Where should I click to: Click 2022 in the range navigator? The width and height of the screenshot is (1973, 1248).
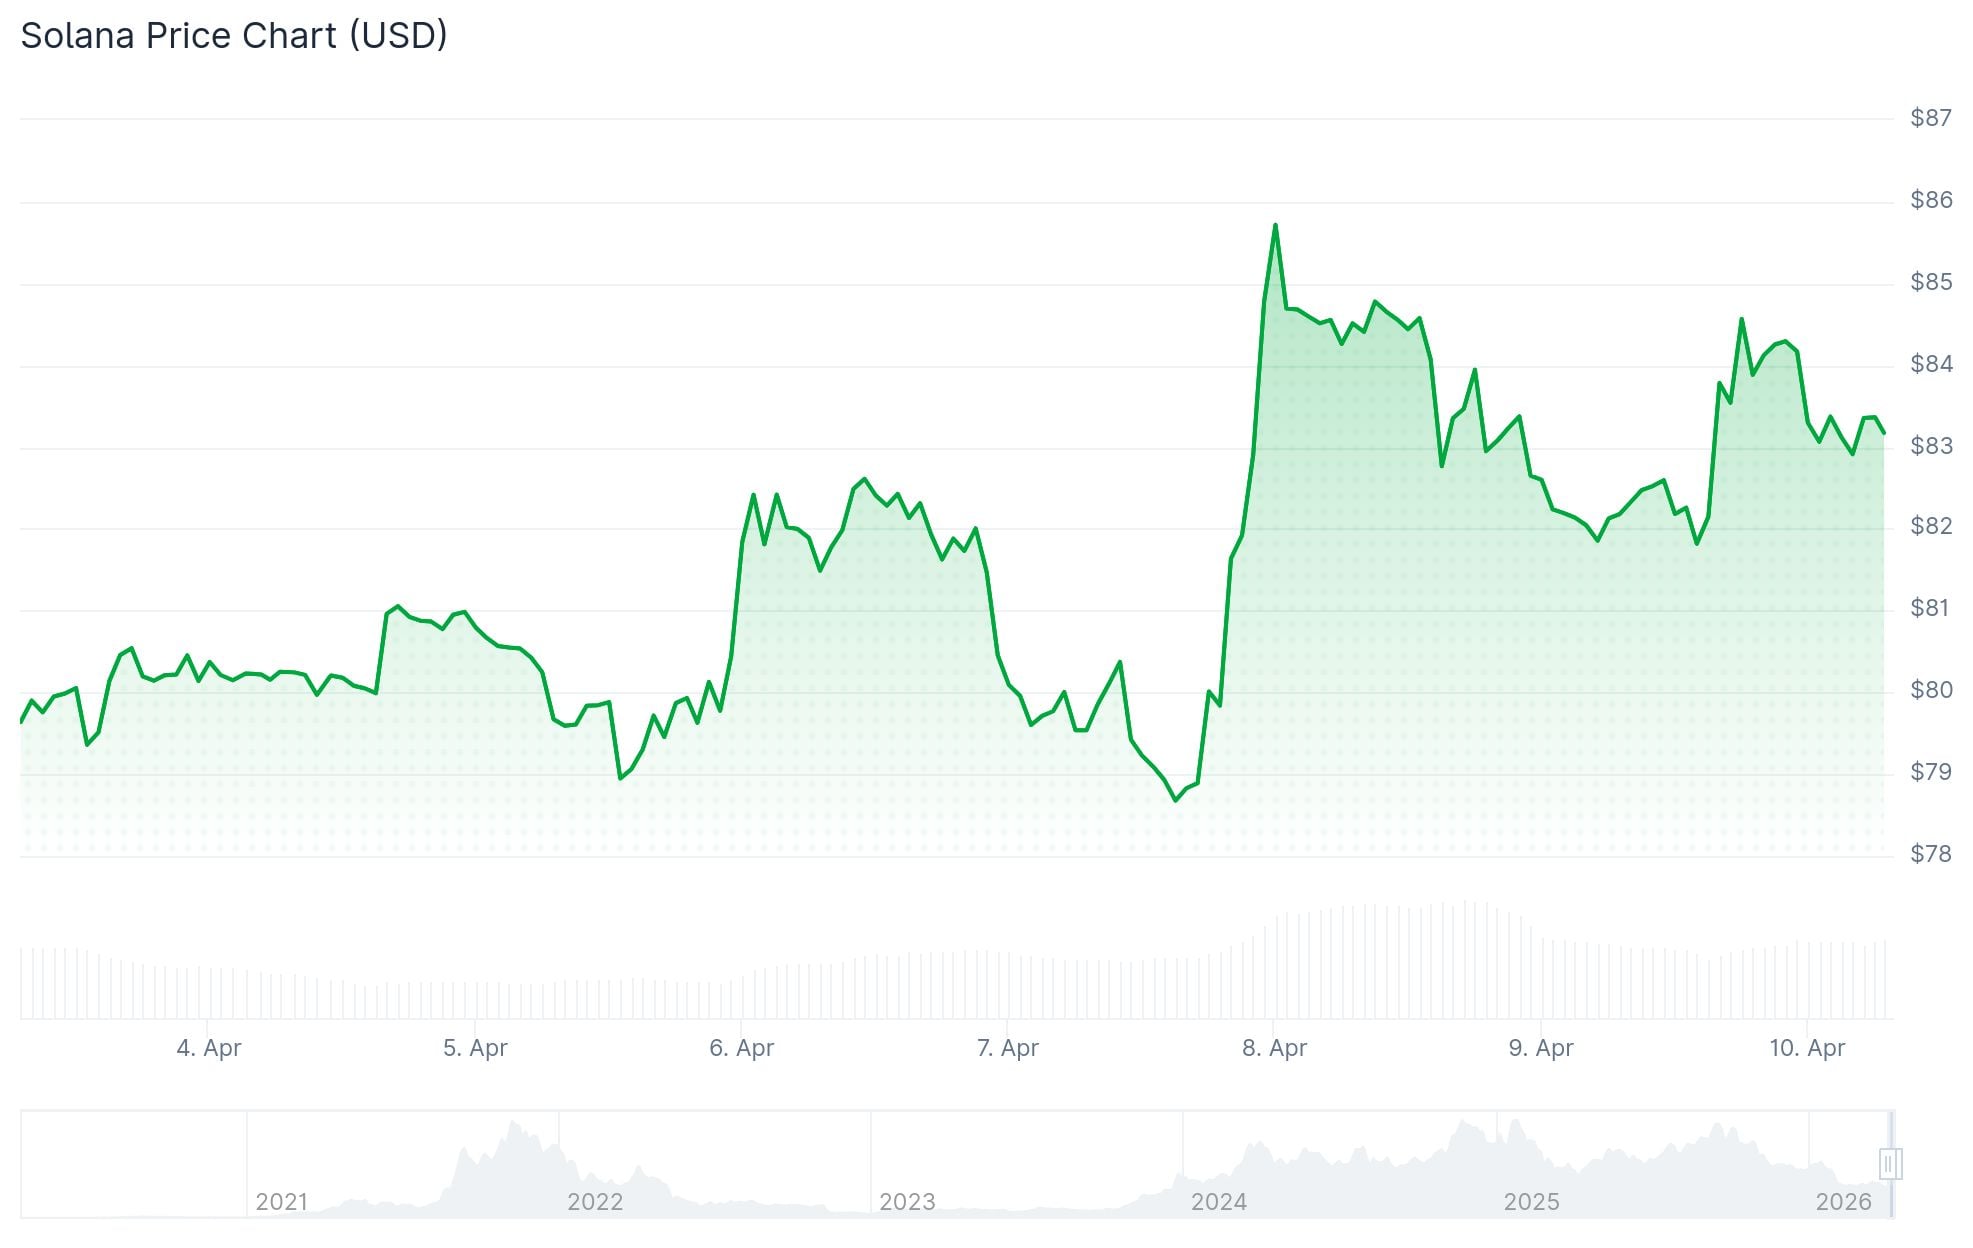(595, 1201)
